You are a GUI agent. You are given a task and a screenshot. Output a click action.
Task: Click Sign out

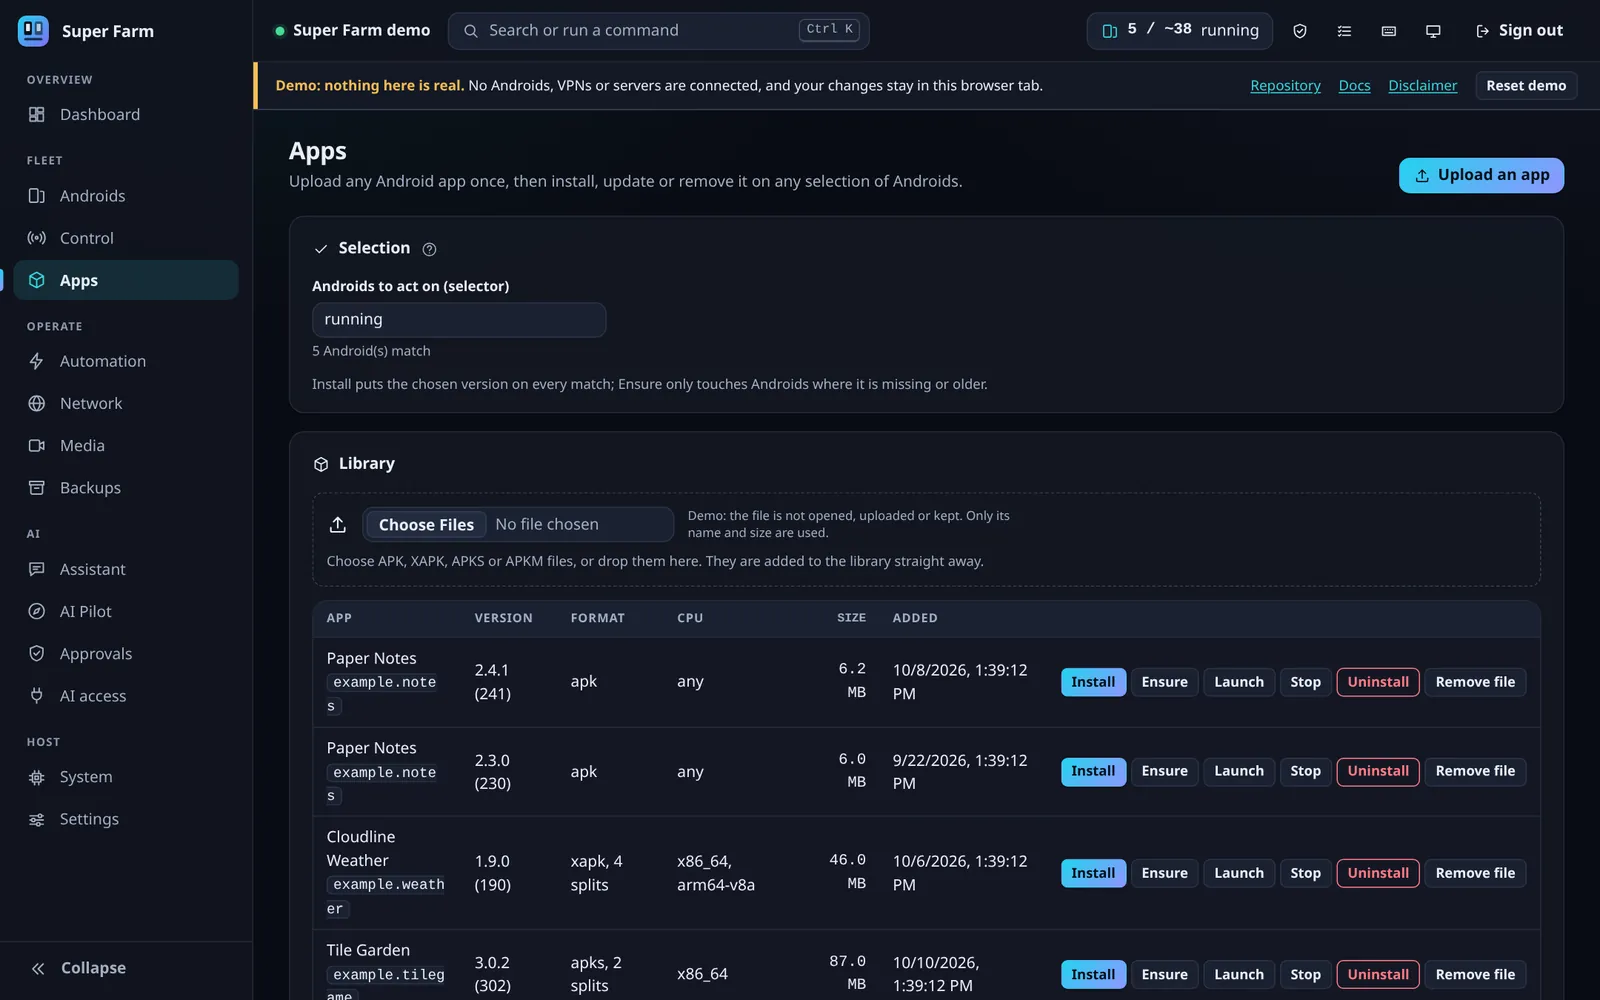(1519, 31)
